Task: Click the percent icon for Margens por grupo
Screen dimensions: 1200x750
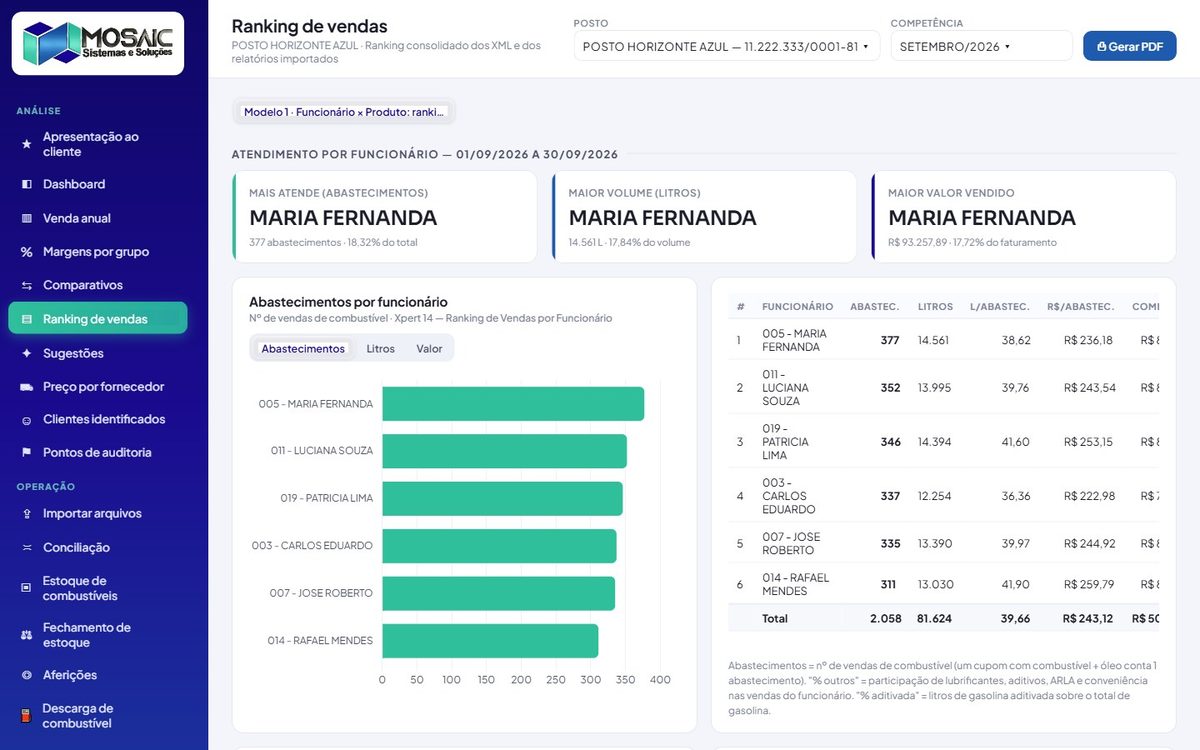Action: point(27,252)
